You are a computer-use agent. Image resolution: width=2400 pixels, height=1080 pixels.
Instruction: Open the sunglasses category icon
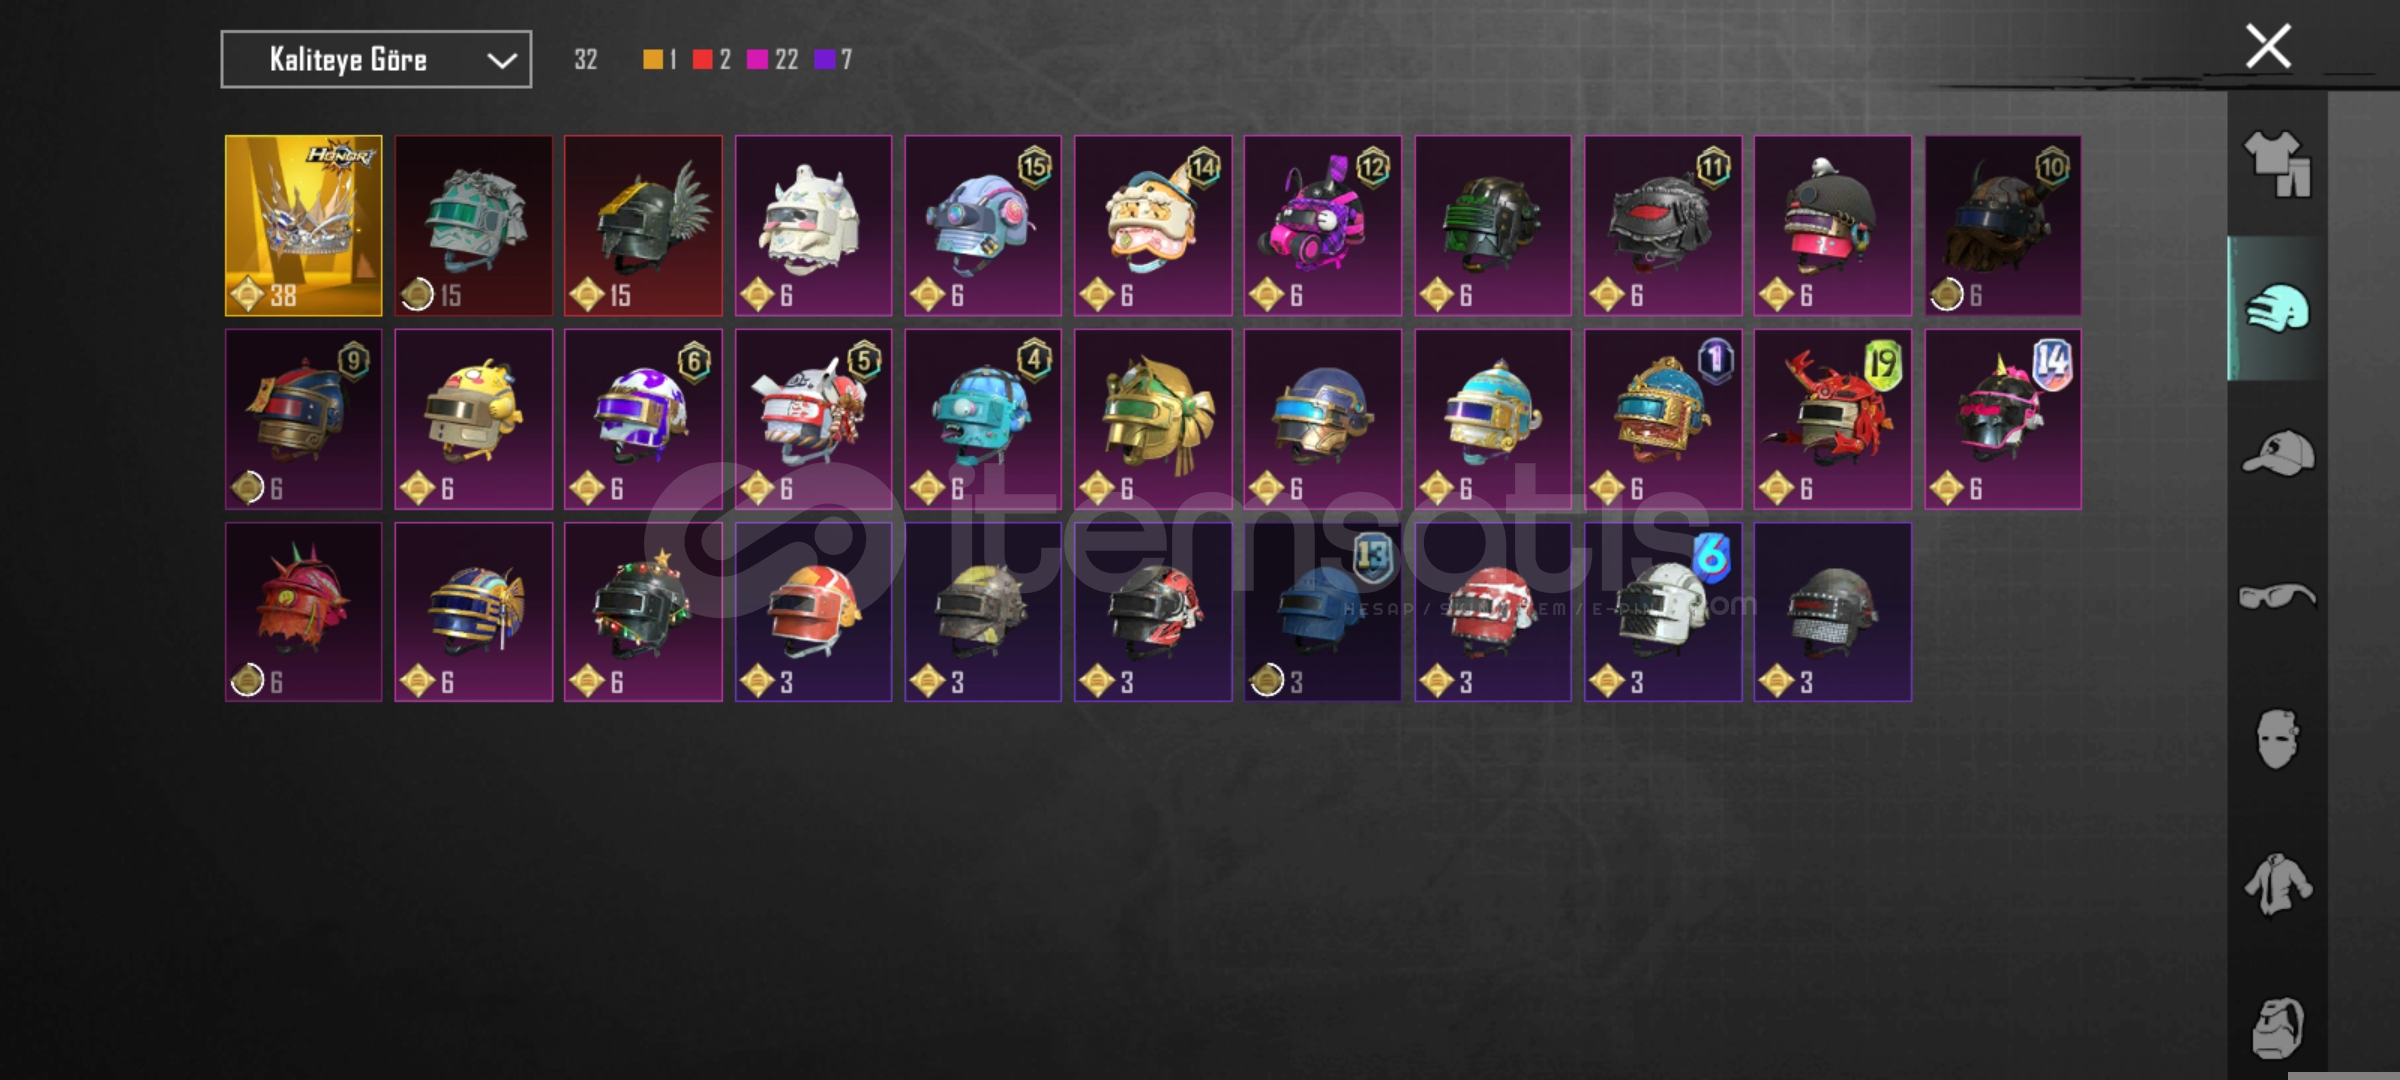click(2277, 596)
